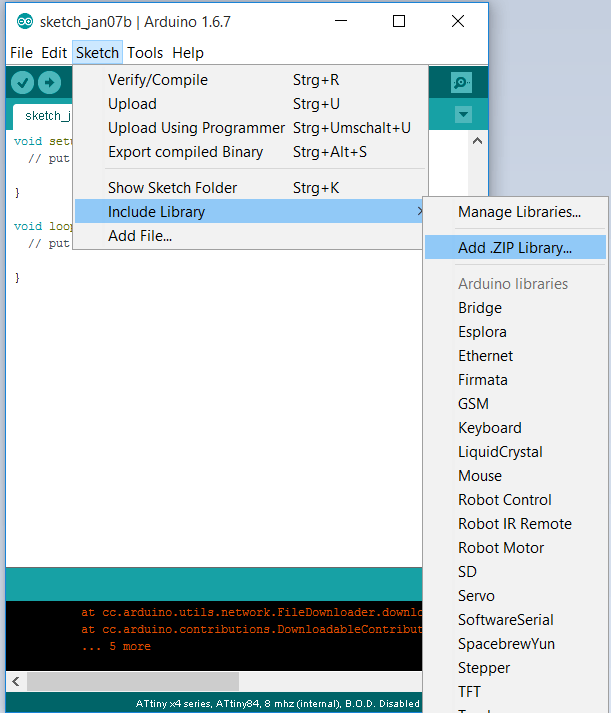Include the GSM library
Screen dimensions: 611x713
tap(515, 404)
